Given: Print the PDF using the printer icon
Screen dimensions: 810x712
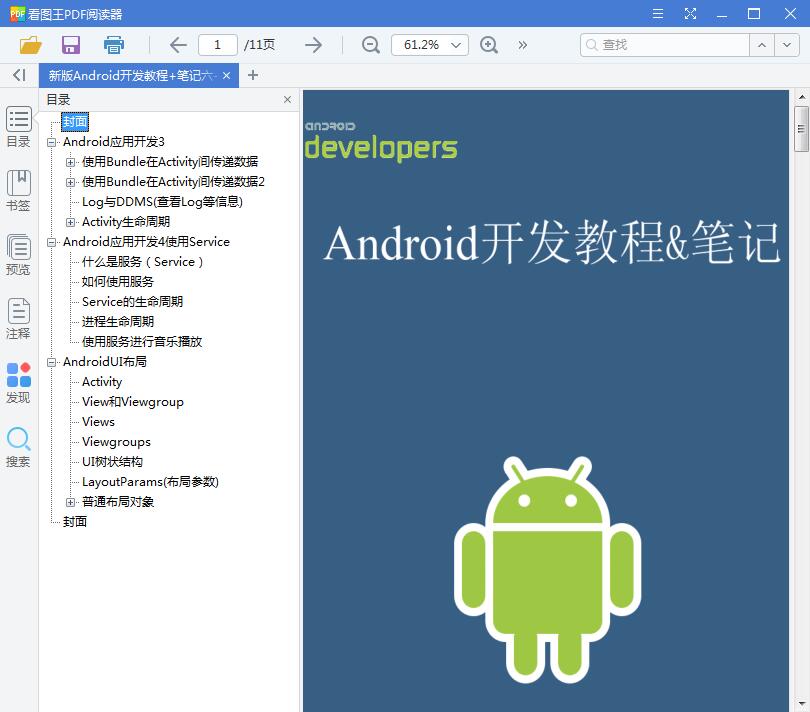Looking at the screenshot, I should click(x=113, y=45).
